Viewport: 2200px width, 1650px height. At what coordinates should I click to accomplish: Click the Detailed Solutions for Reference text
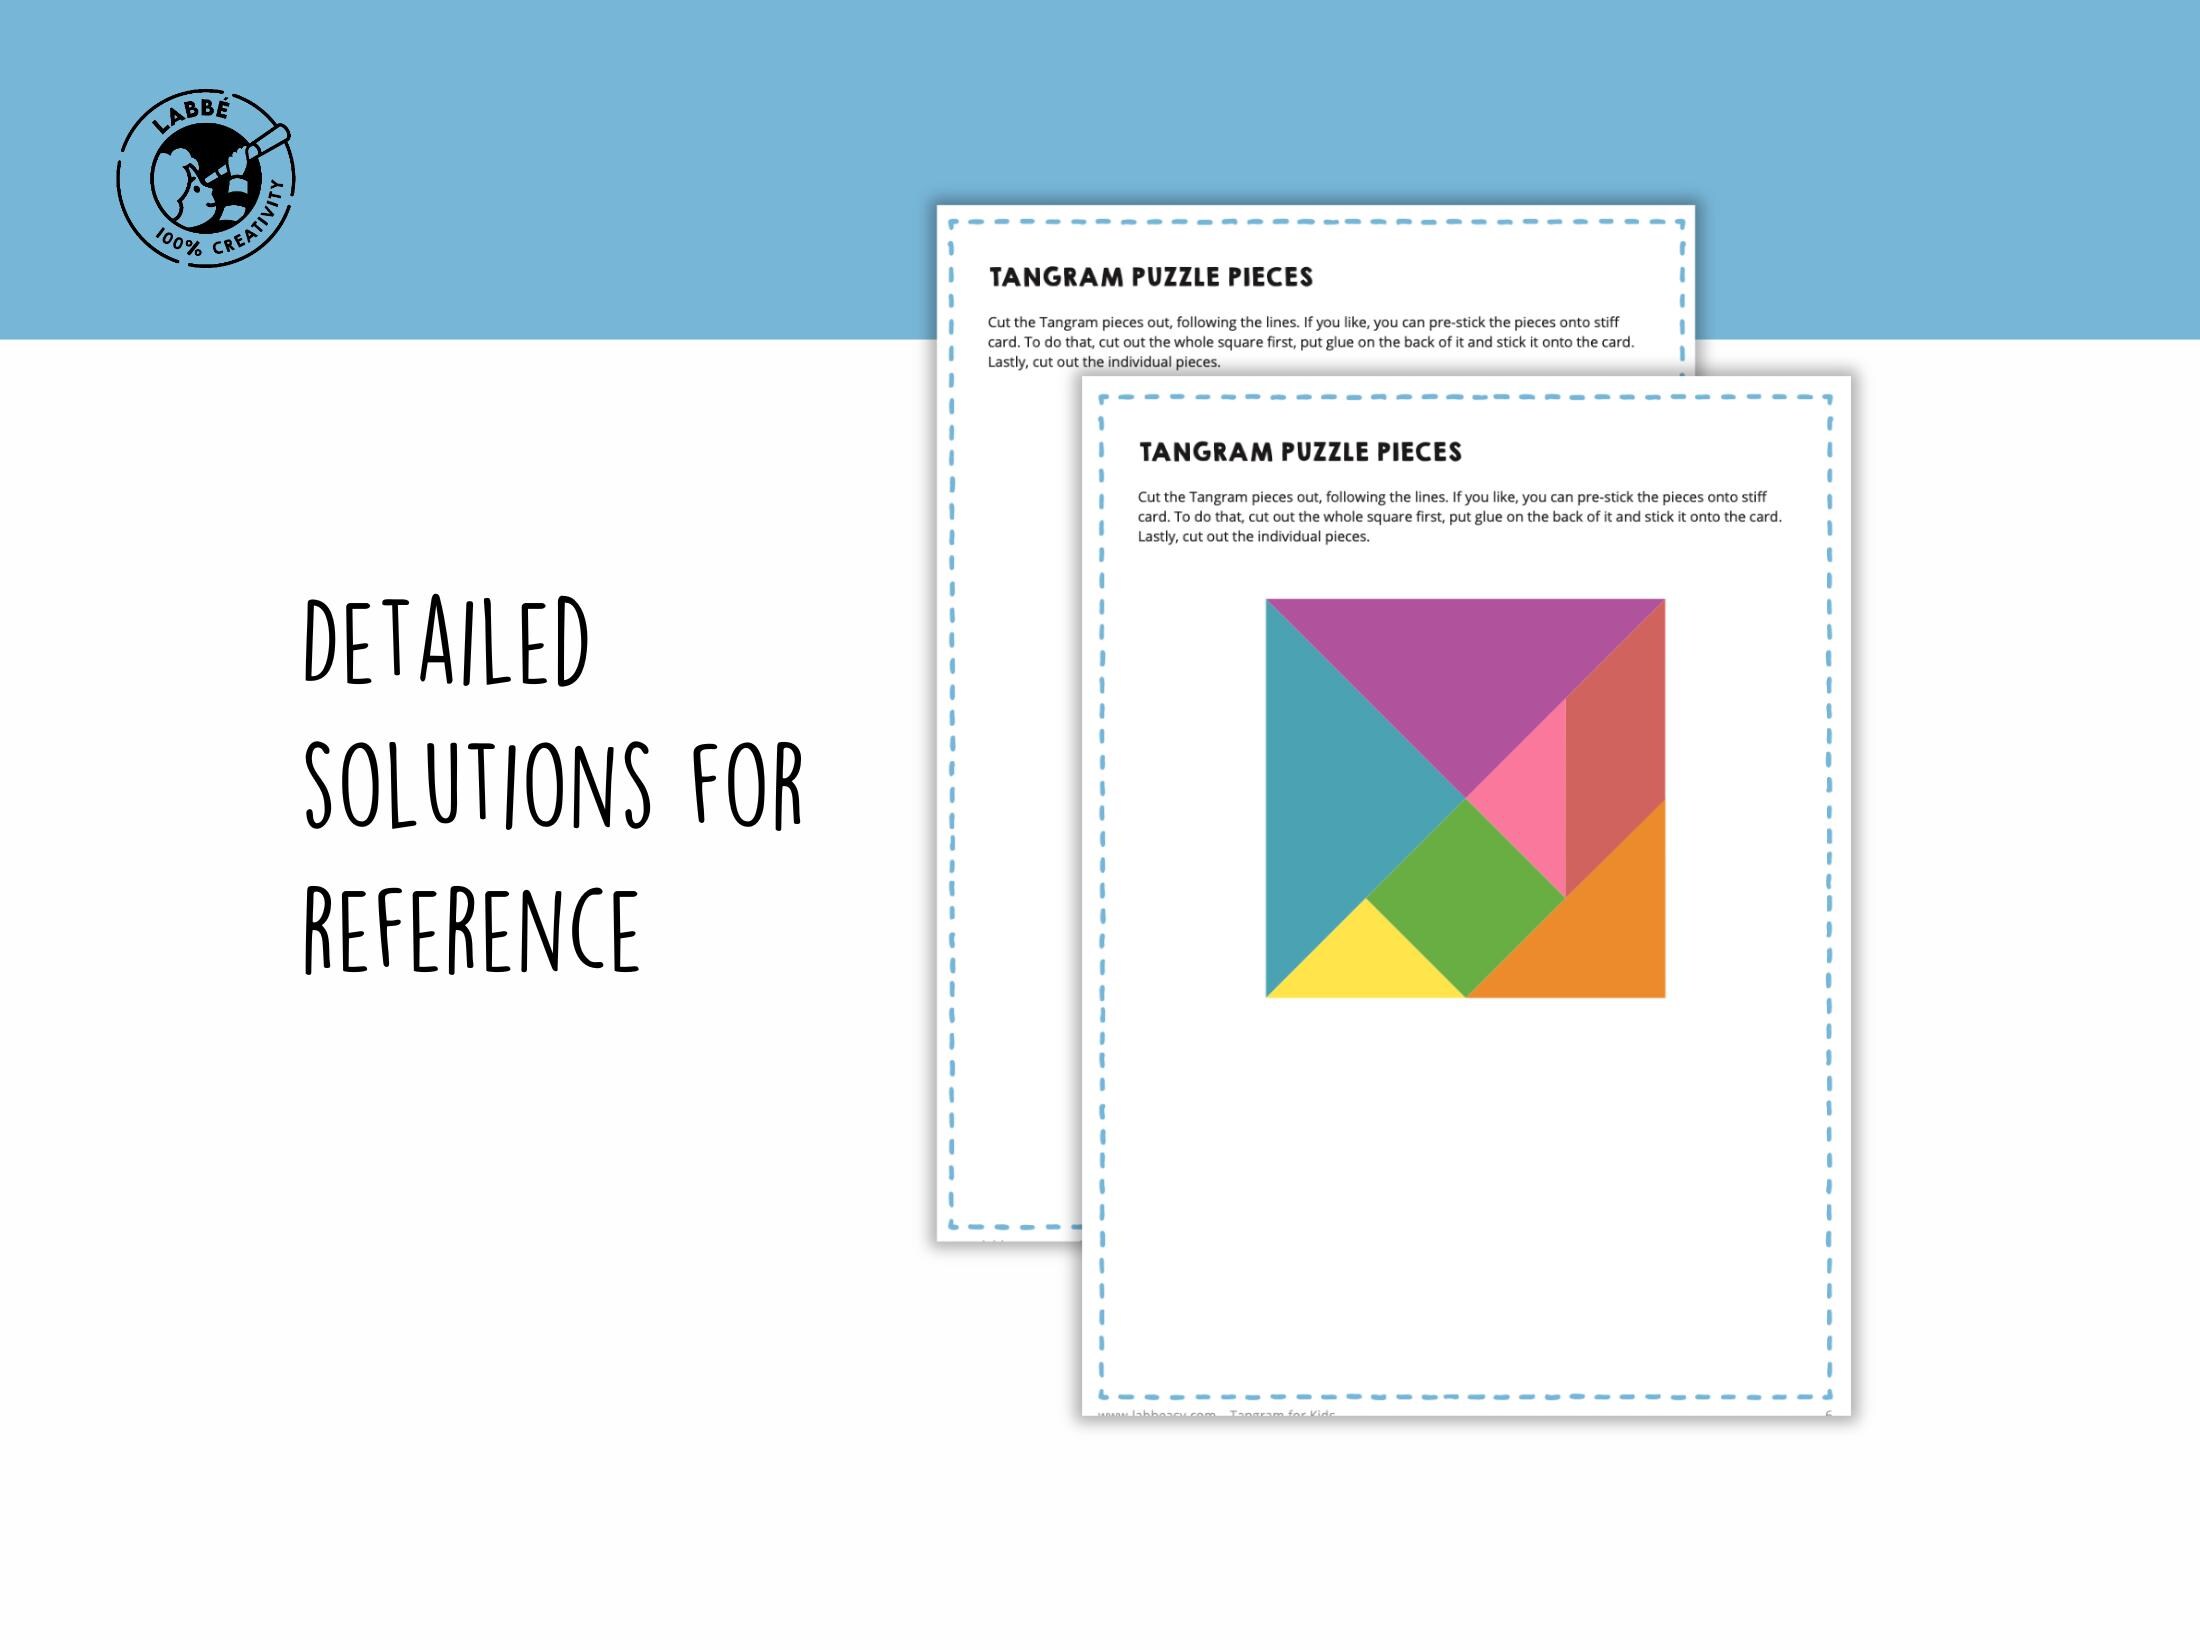553,785
